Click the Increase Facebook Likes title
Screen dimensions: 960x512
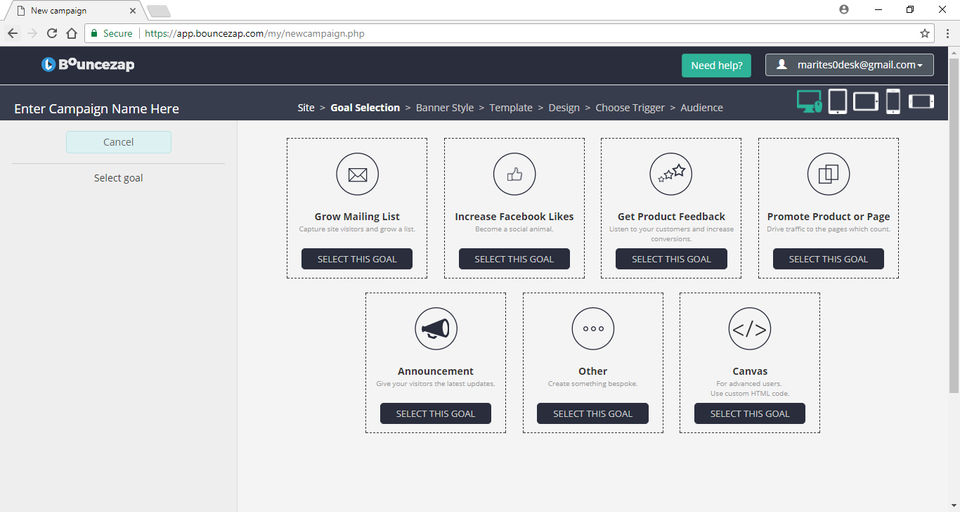tap(514, 216)
